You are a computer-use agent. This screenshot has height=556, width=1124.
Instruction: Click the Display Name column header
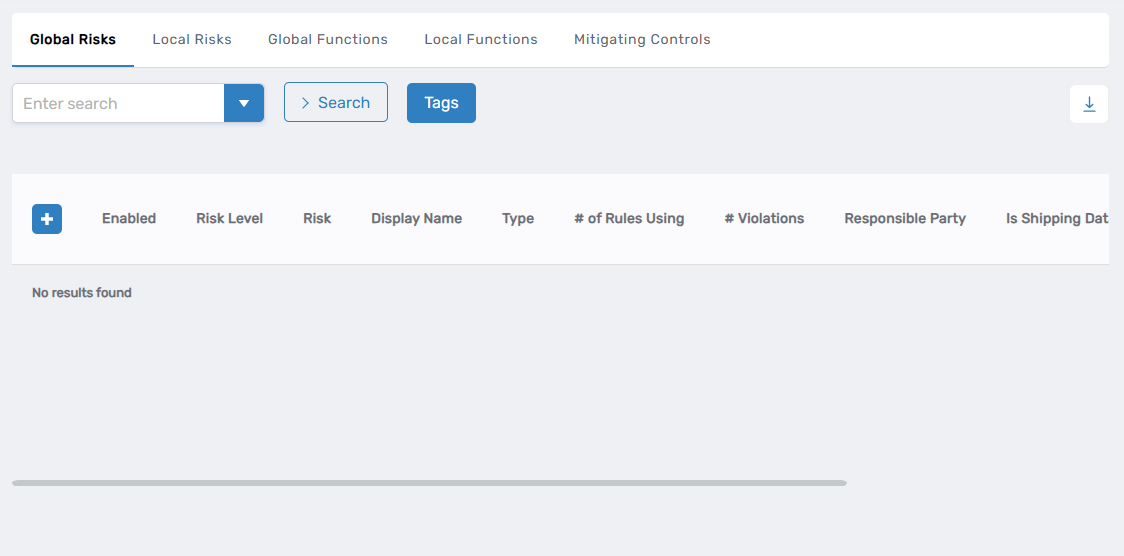click(x=416, y=219)
